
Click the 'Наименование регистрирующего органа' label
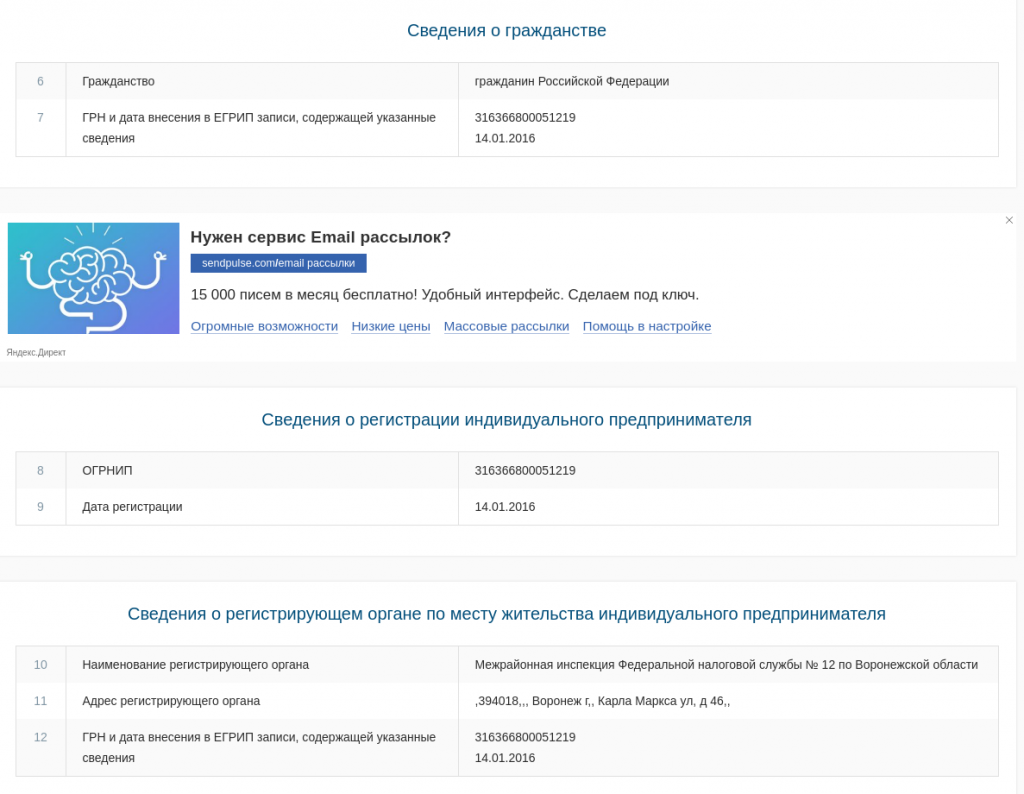pos(195,664)
